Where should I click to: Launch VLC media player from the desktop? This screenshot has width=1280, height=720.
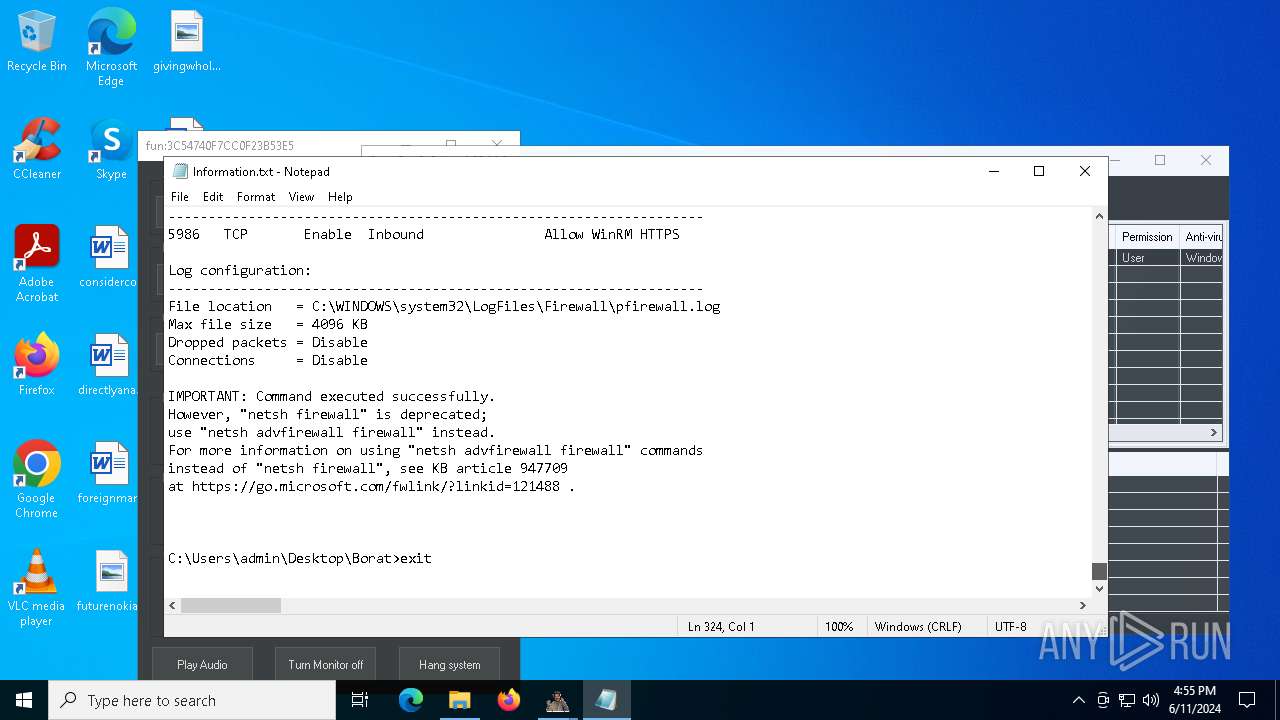tap(37, 588)
